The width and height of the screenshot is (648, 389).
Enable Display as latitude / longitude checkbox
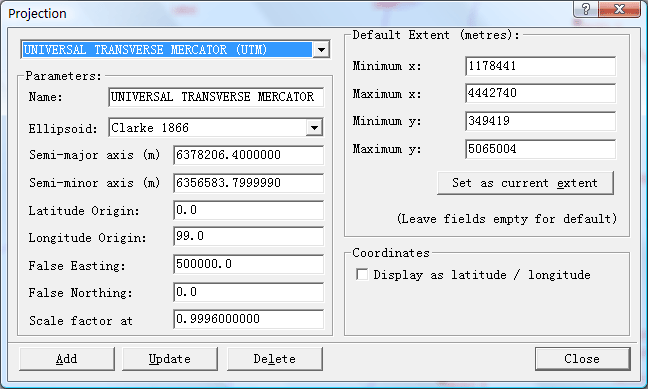(x=362, y=274)
